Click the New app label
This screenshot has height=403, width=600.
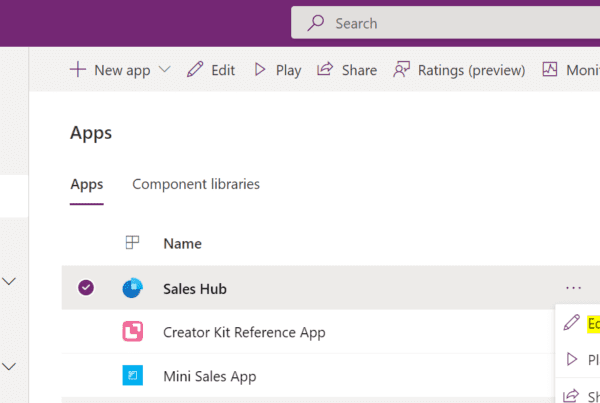pyautogui.click(x=122, y=71)
